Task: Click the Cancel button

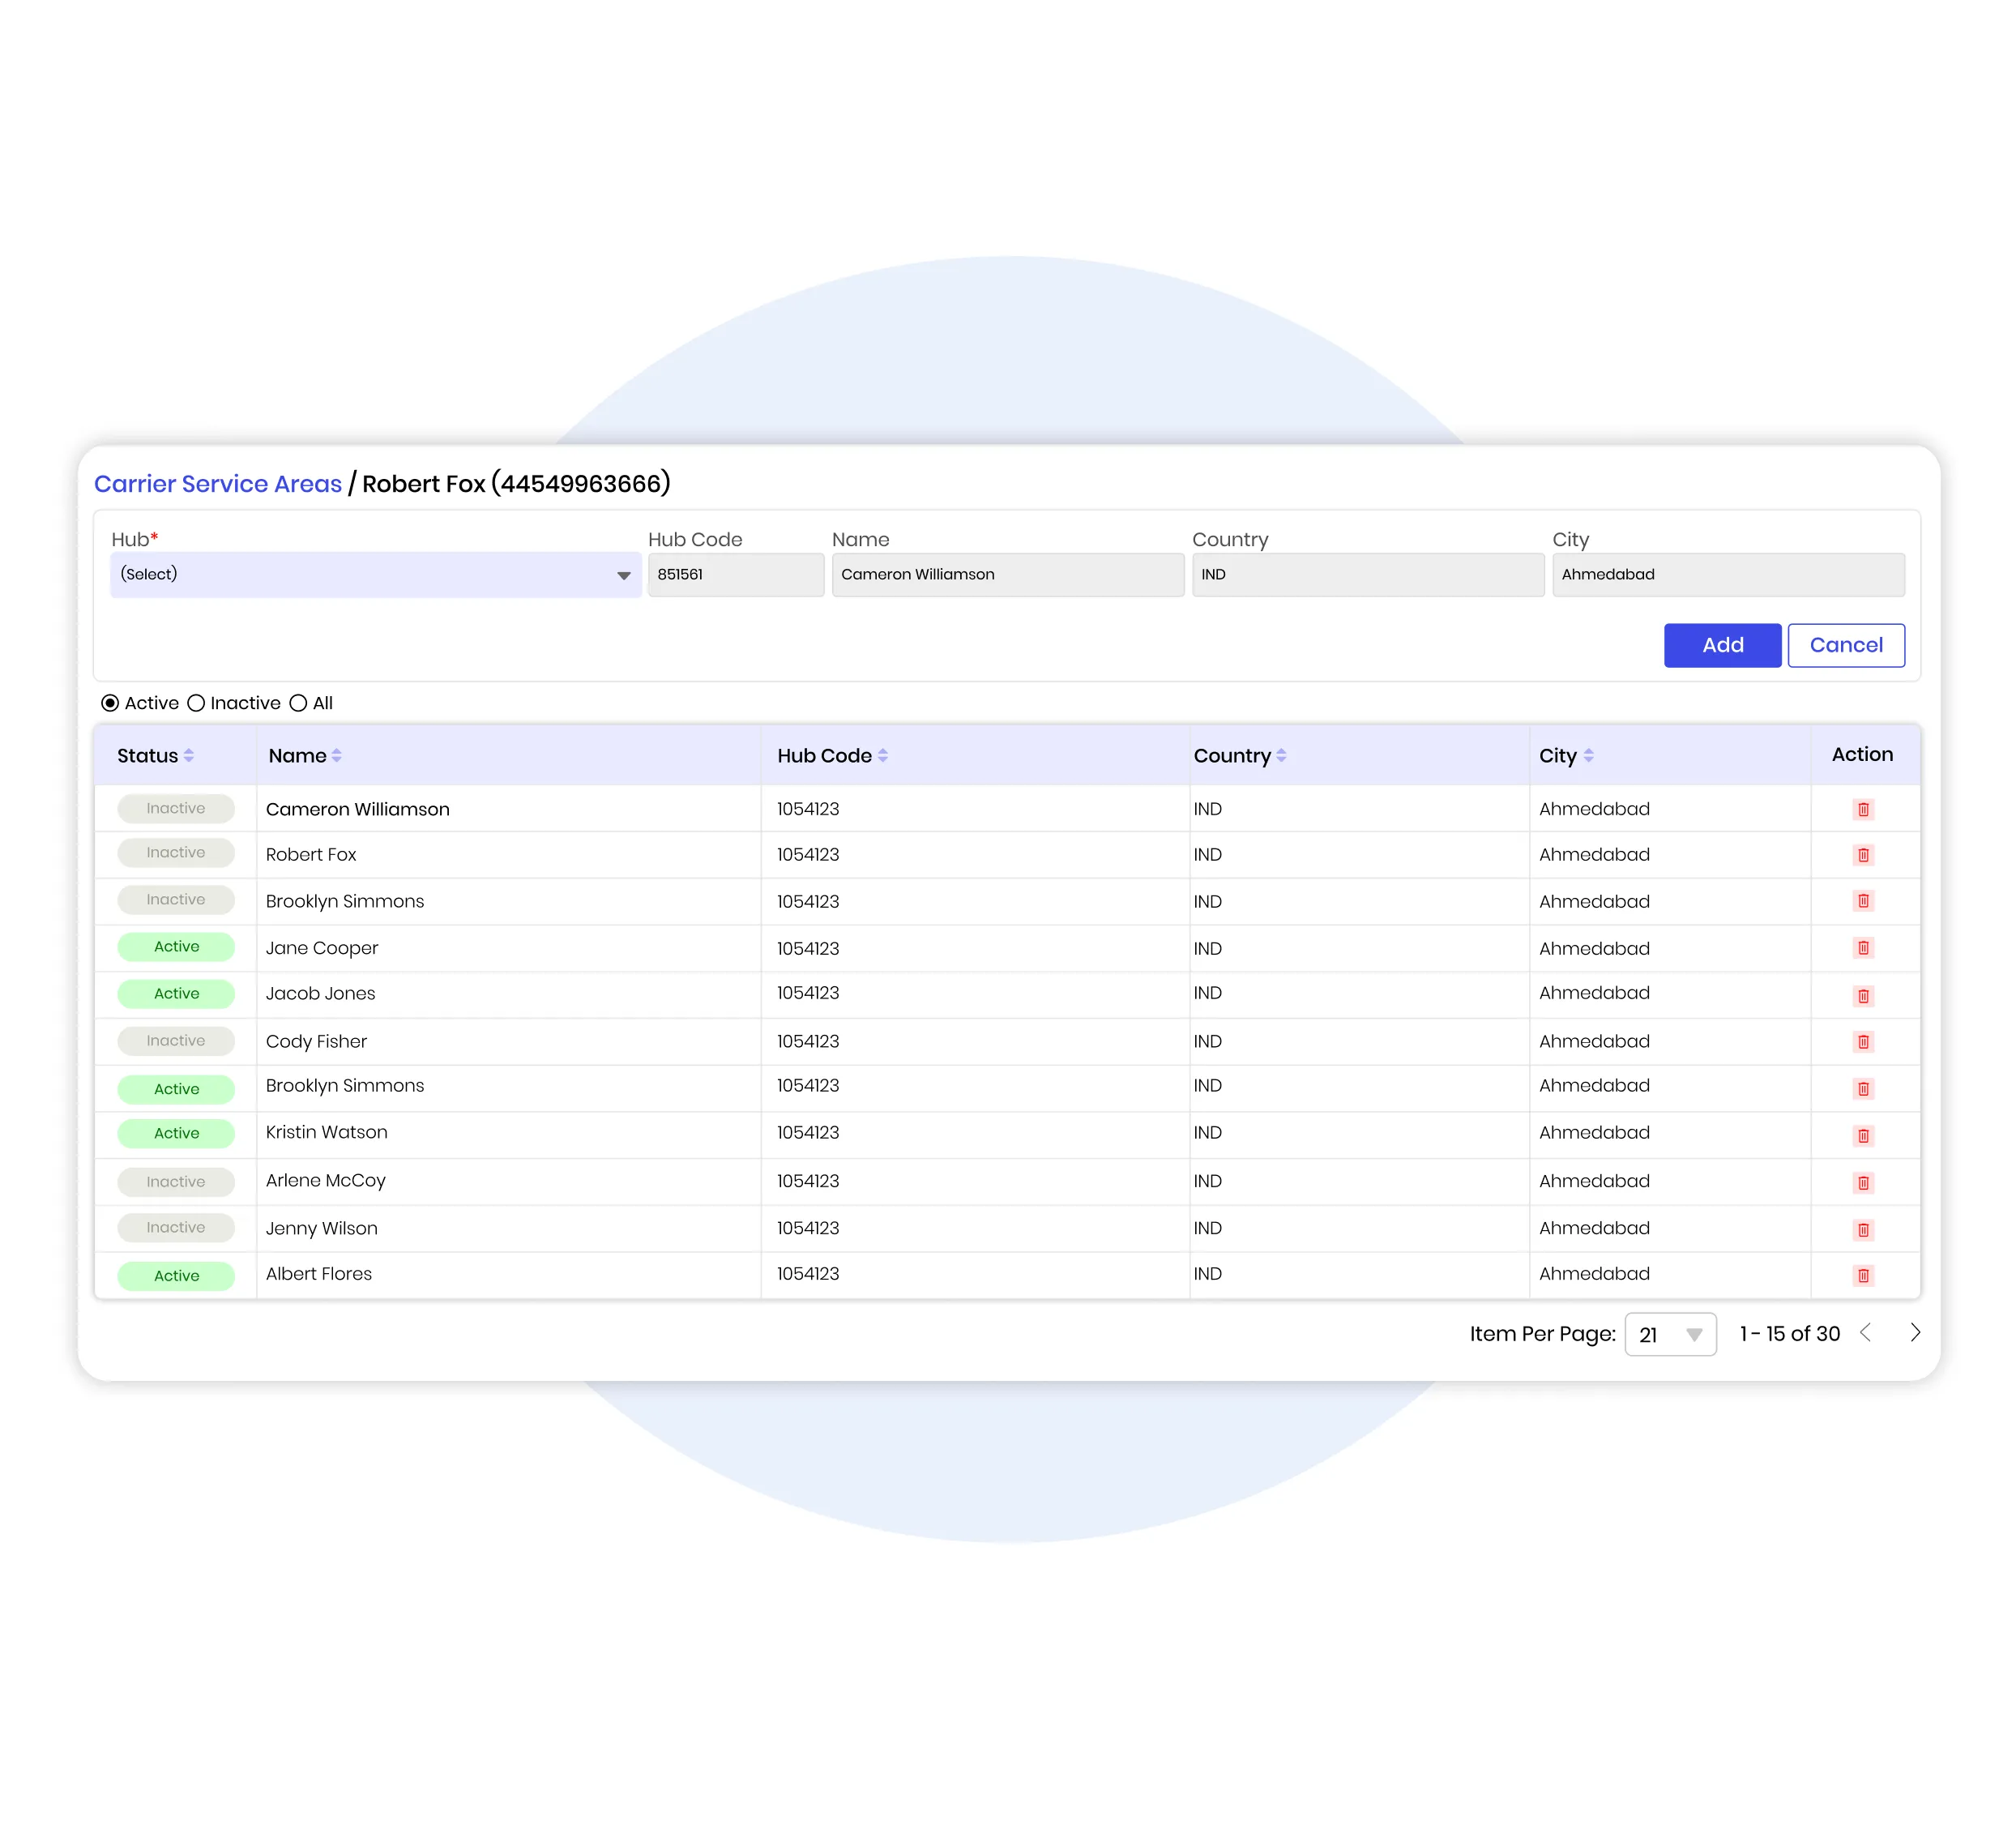Action: click(x=1845, y=645)
